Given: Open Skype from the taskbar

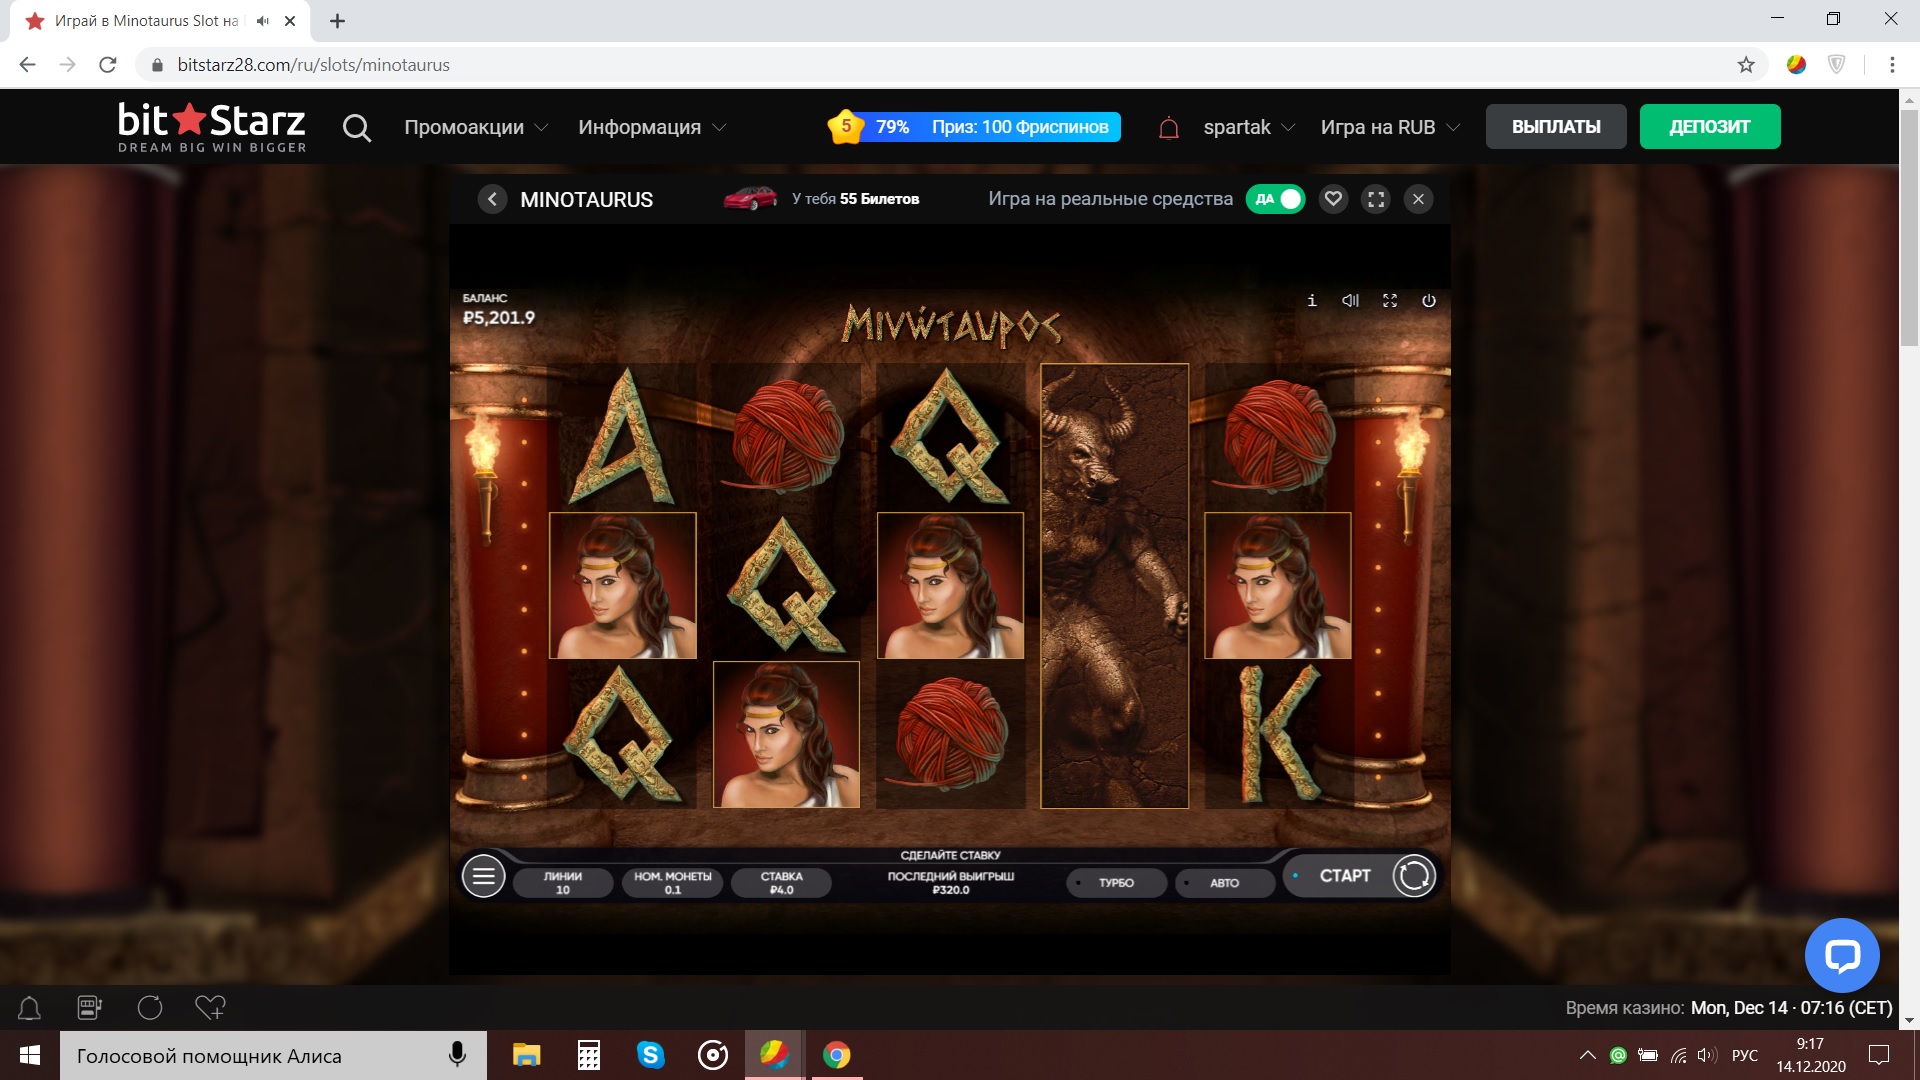Looking at the screenshot, I should point(651,1055).
